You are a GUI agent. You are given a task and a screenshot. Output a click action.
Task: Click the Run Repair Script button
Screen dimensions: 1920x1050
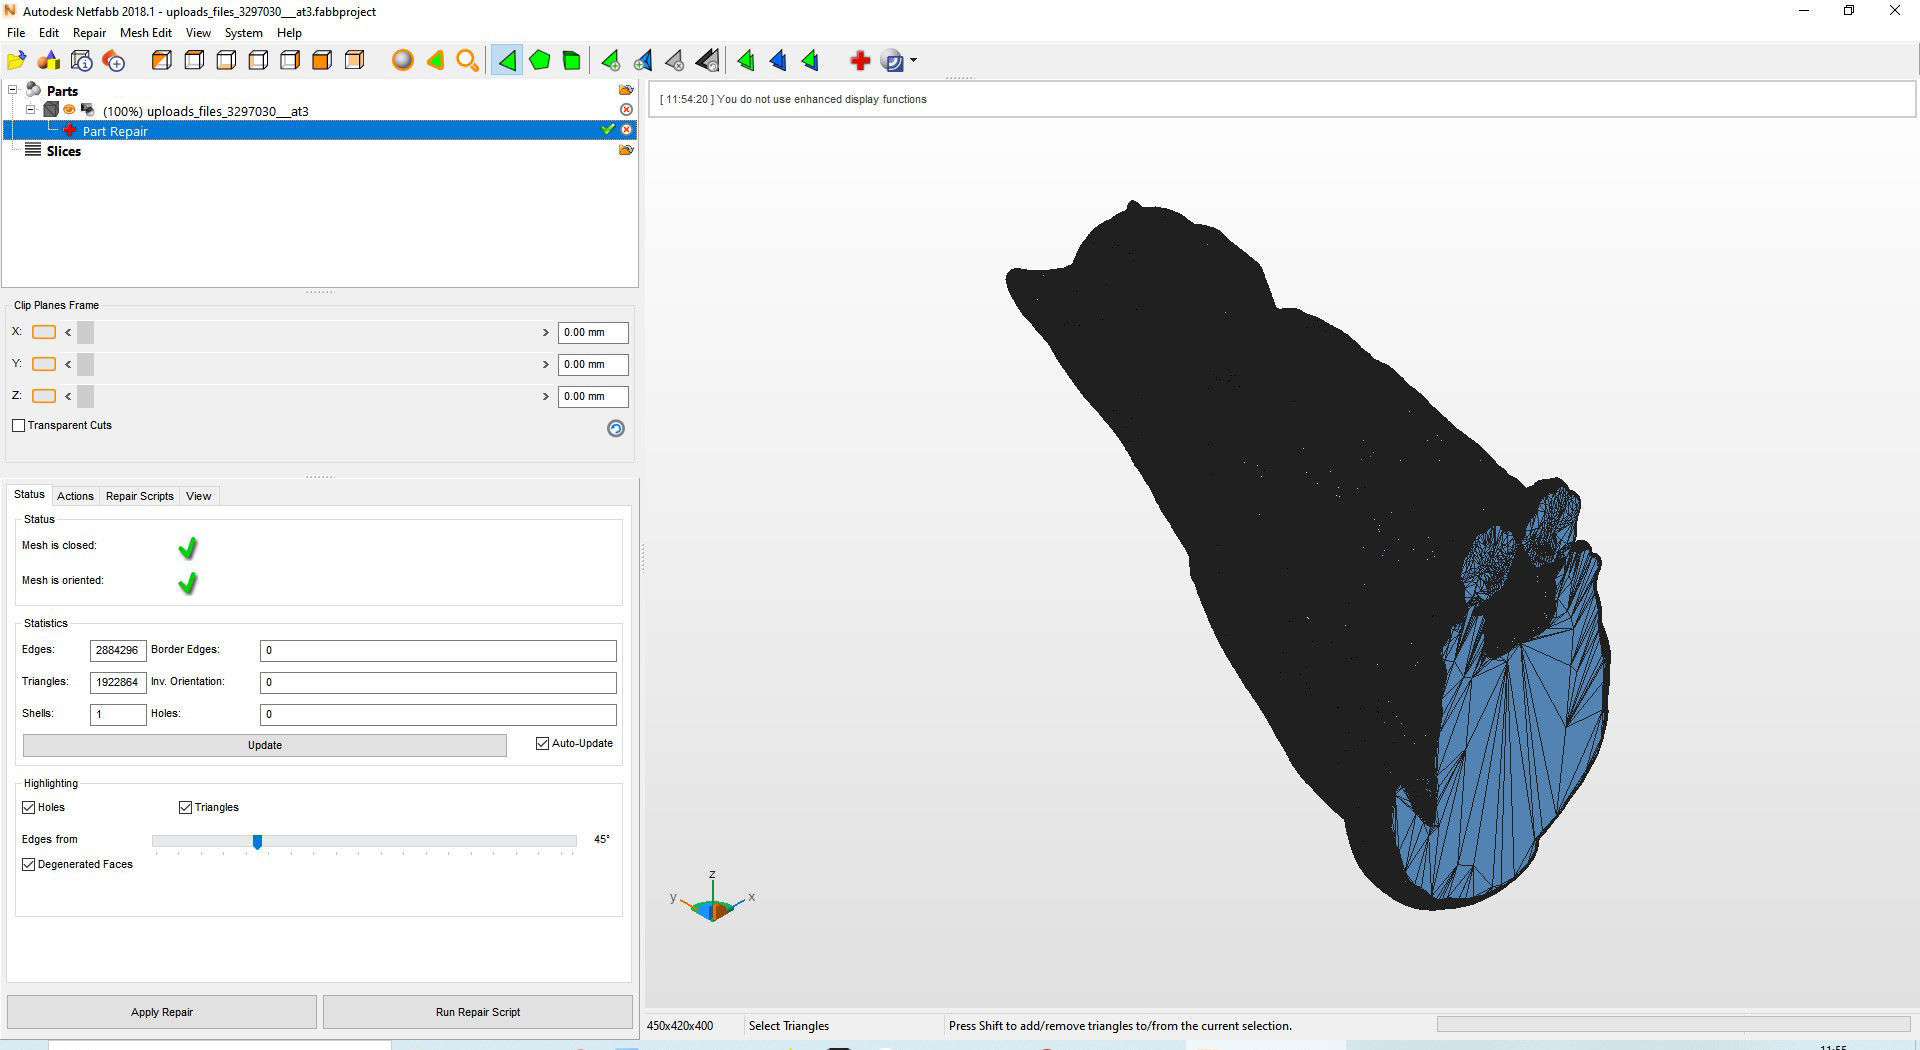point(478,1012)
